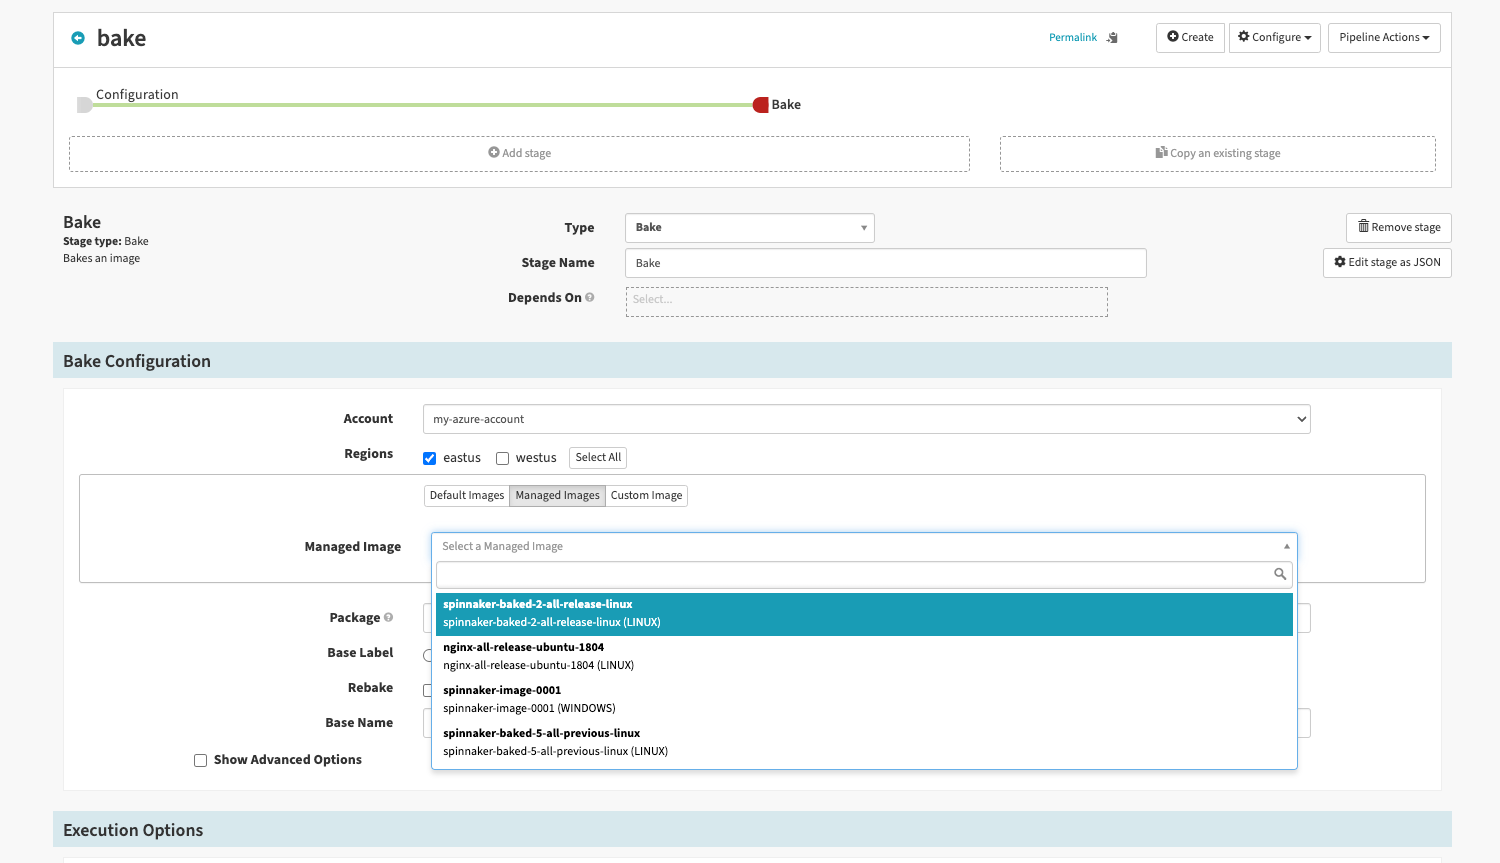Click the back arrow icon beside bake
Screen dimensions: 1500x863
78,38
